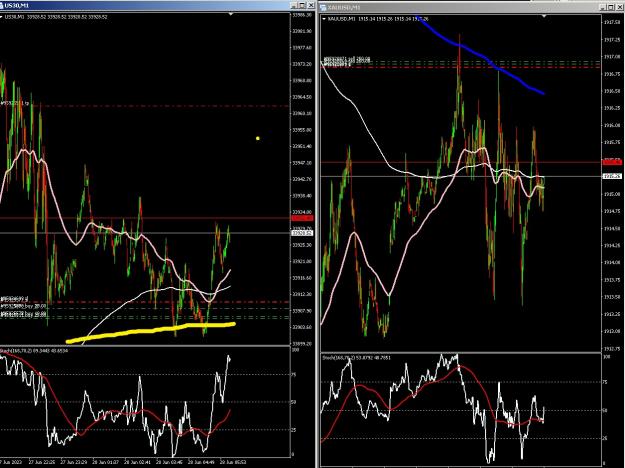Click the 33942.70 price axis value
Screen dimensions: 625x468
click(302, 179)
